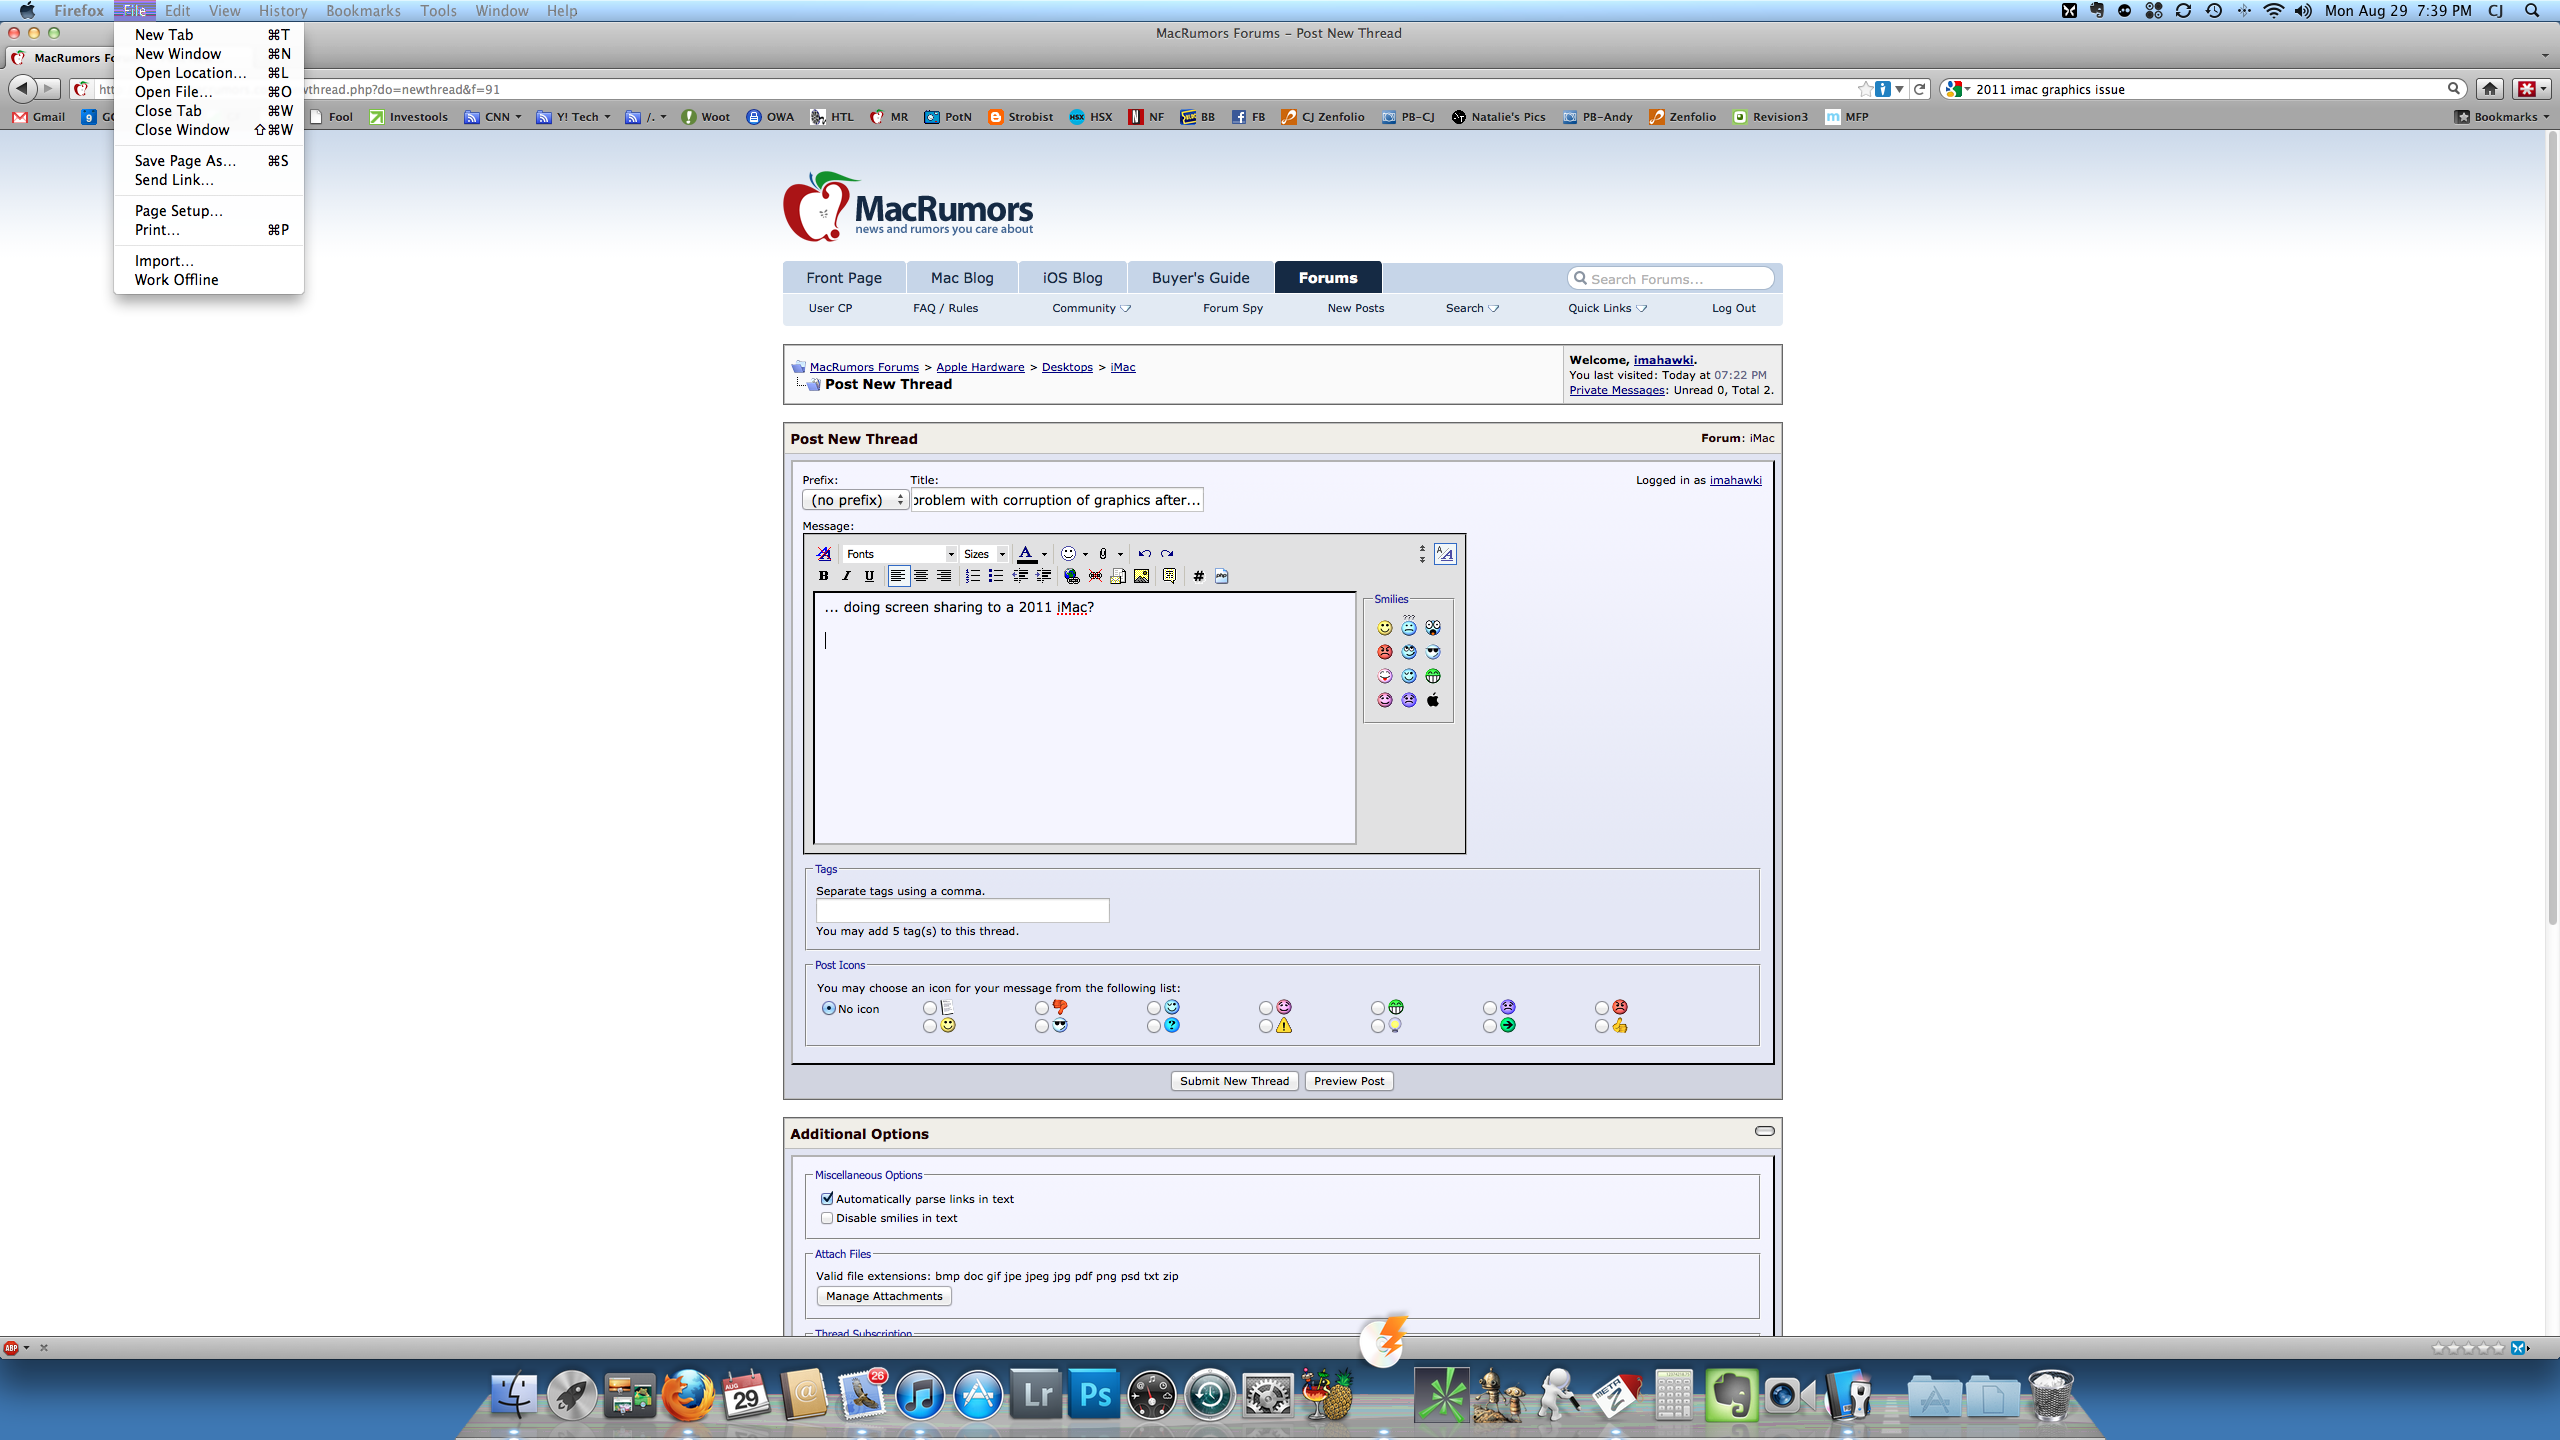Click the decrease indent icon

point(1020,576)
